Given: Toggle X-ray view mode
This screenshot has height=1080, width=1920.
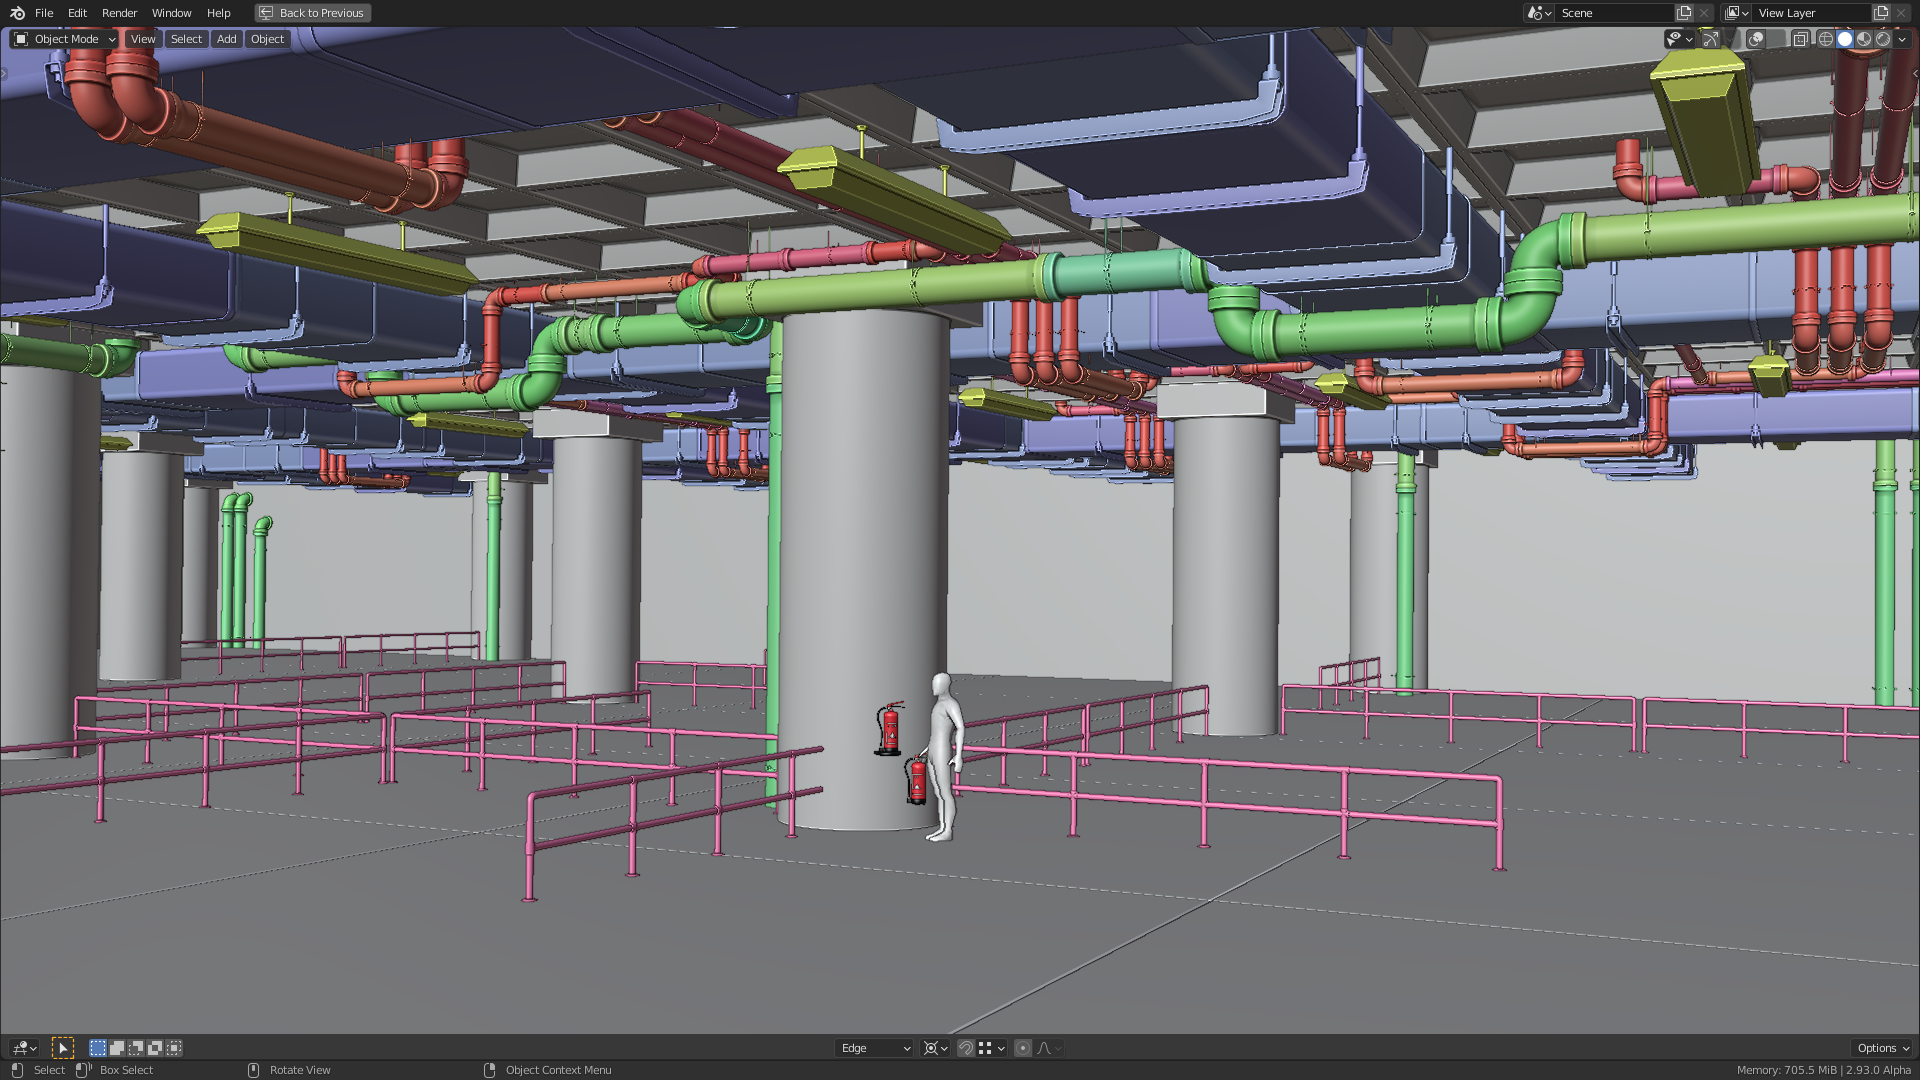Looking at the screenshot, I should [x=1800, y=39].
